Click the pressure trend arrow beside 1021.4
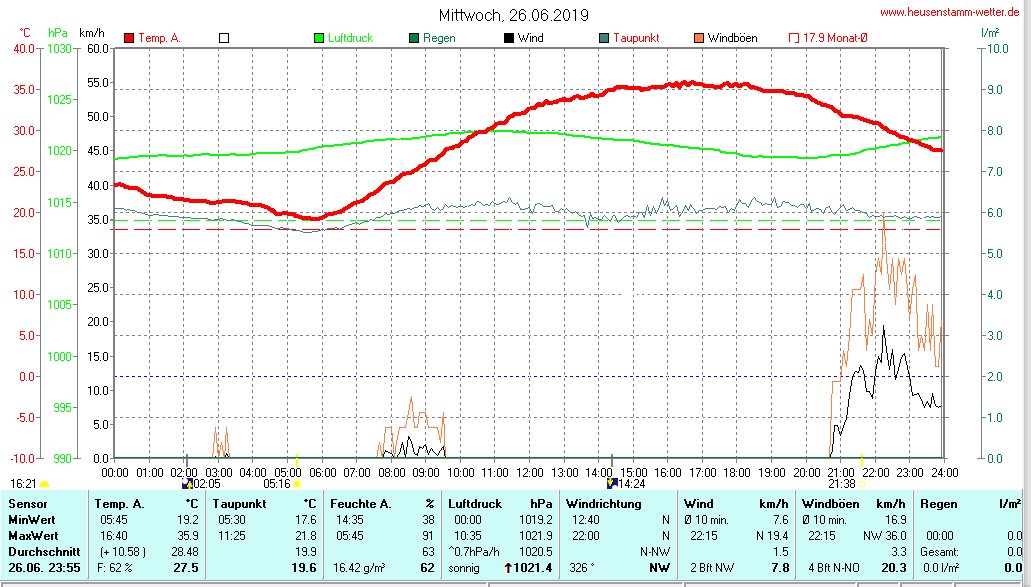 [508, 568]
